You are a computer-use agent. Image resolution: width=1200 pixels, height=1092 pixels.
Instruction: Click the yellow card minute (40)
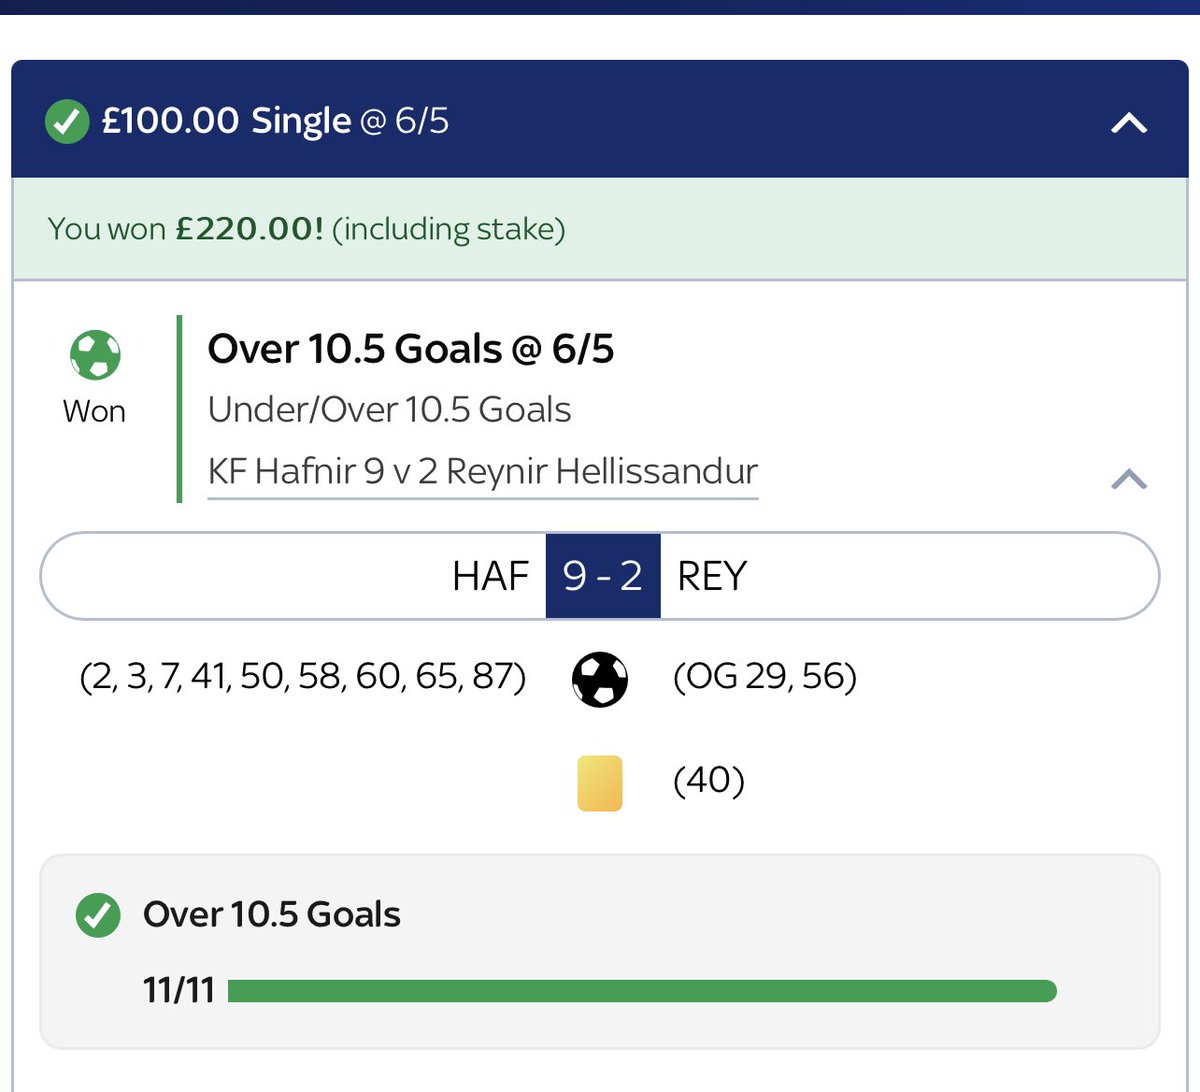point(709,780)
